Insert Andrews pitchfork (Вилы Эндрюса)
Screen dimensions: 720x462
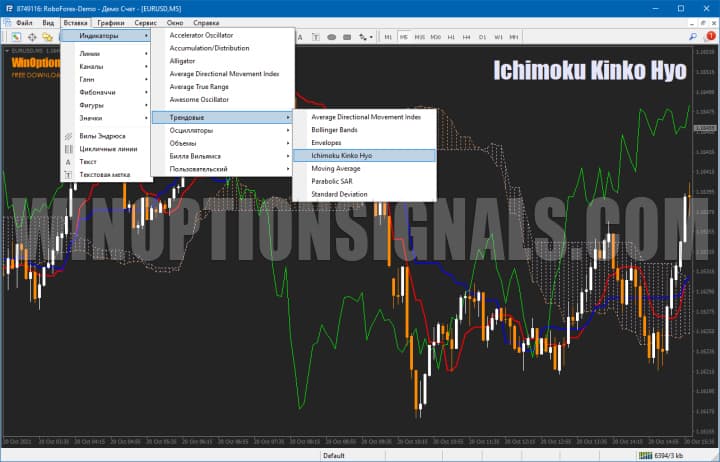[x=102, y=135]
